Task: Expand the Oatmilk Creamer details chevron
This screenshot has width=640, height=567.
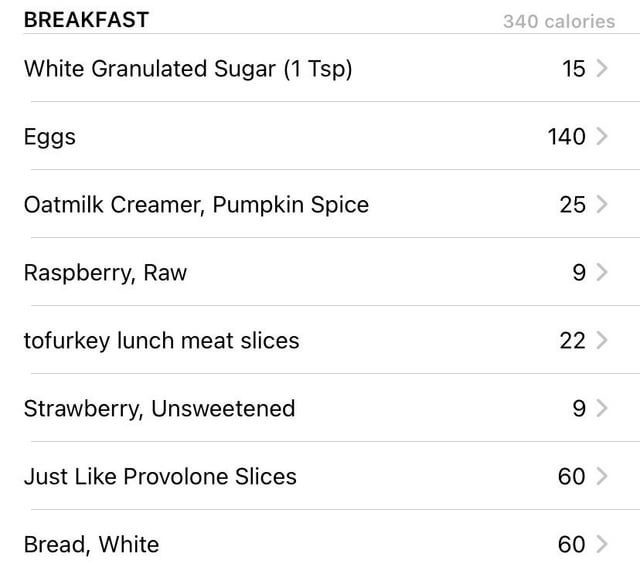Action: point(602,204)
